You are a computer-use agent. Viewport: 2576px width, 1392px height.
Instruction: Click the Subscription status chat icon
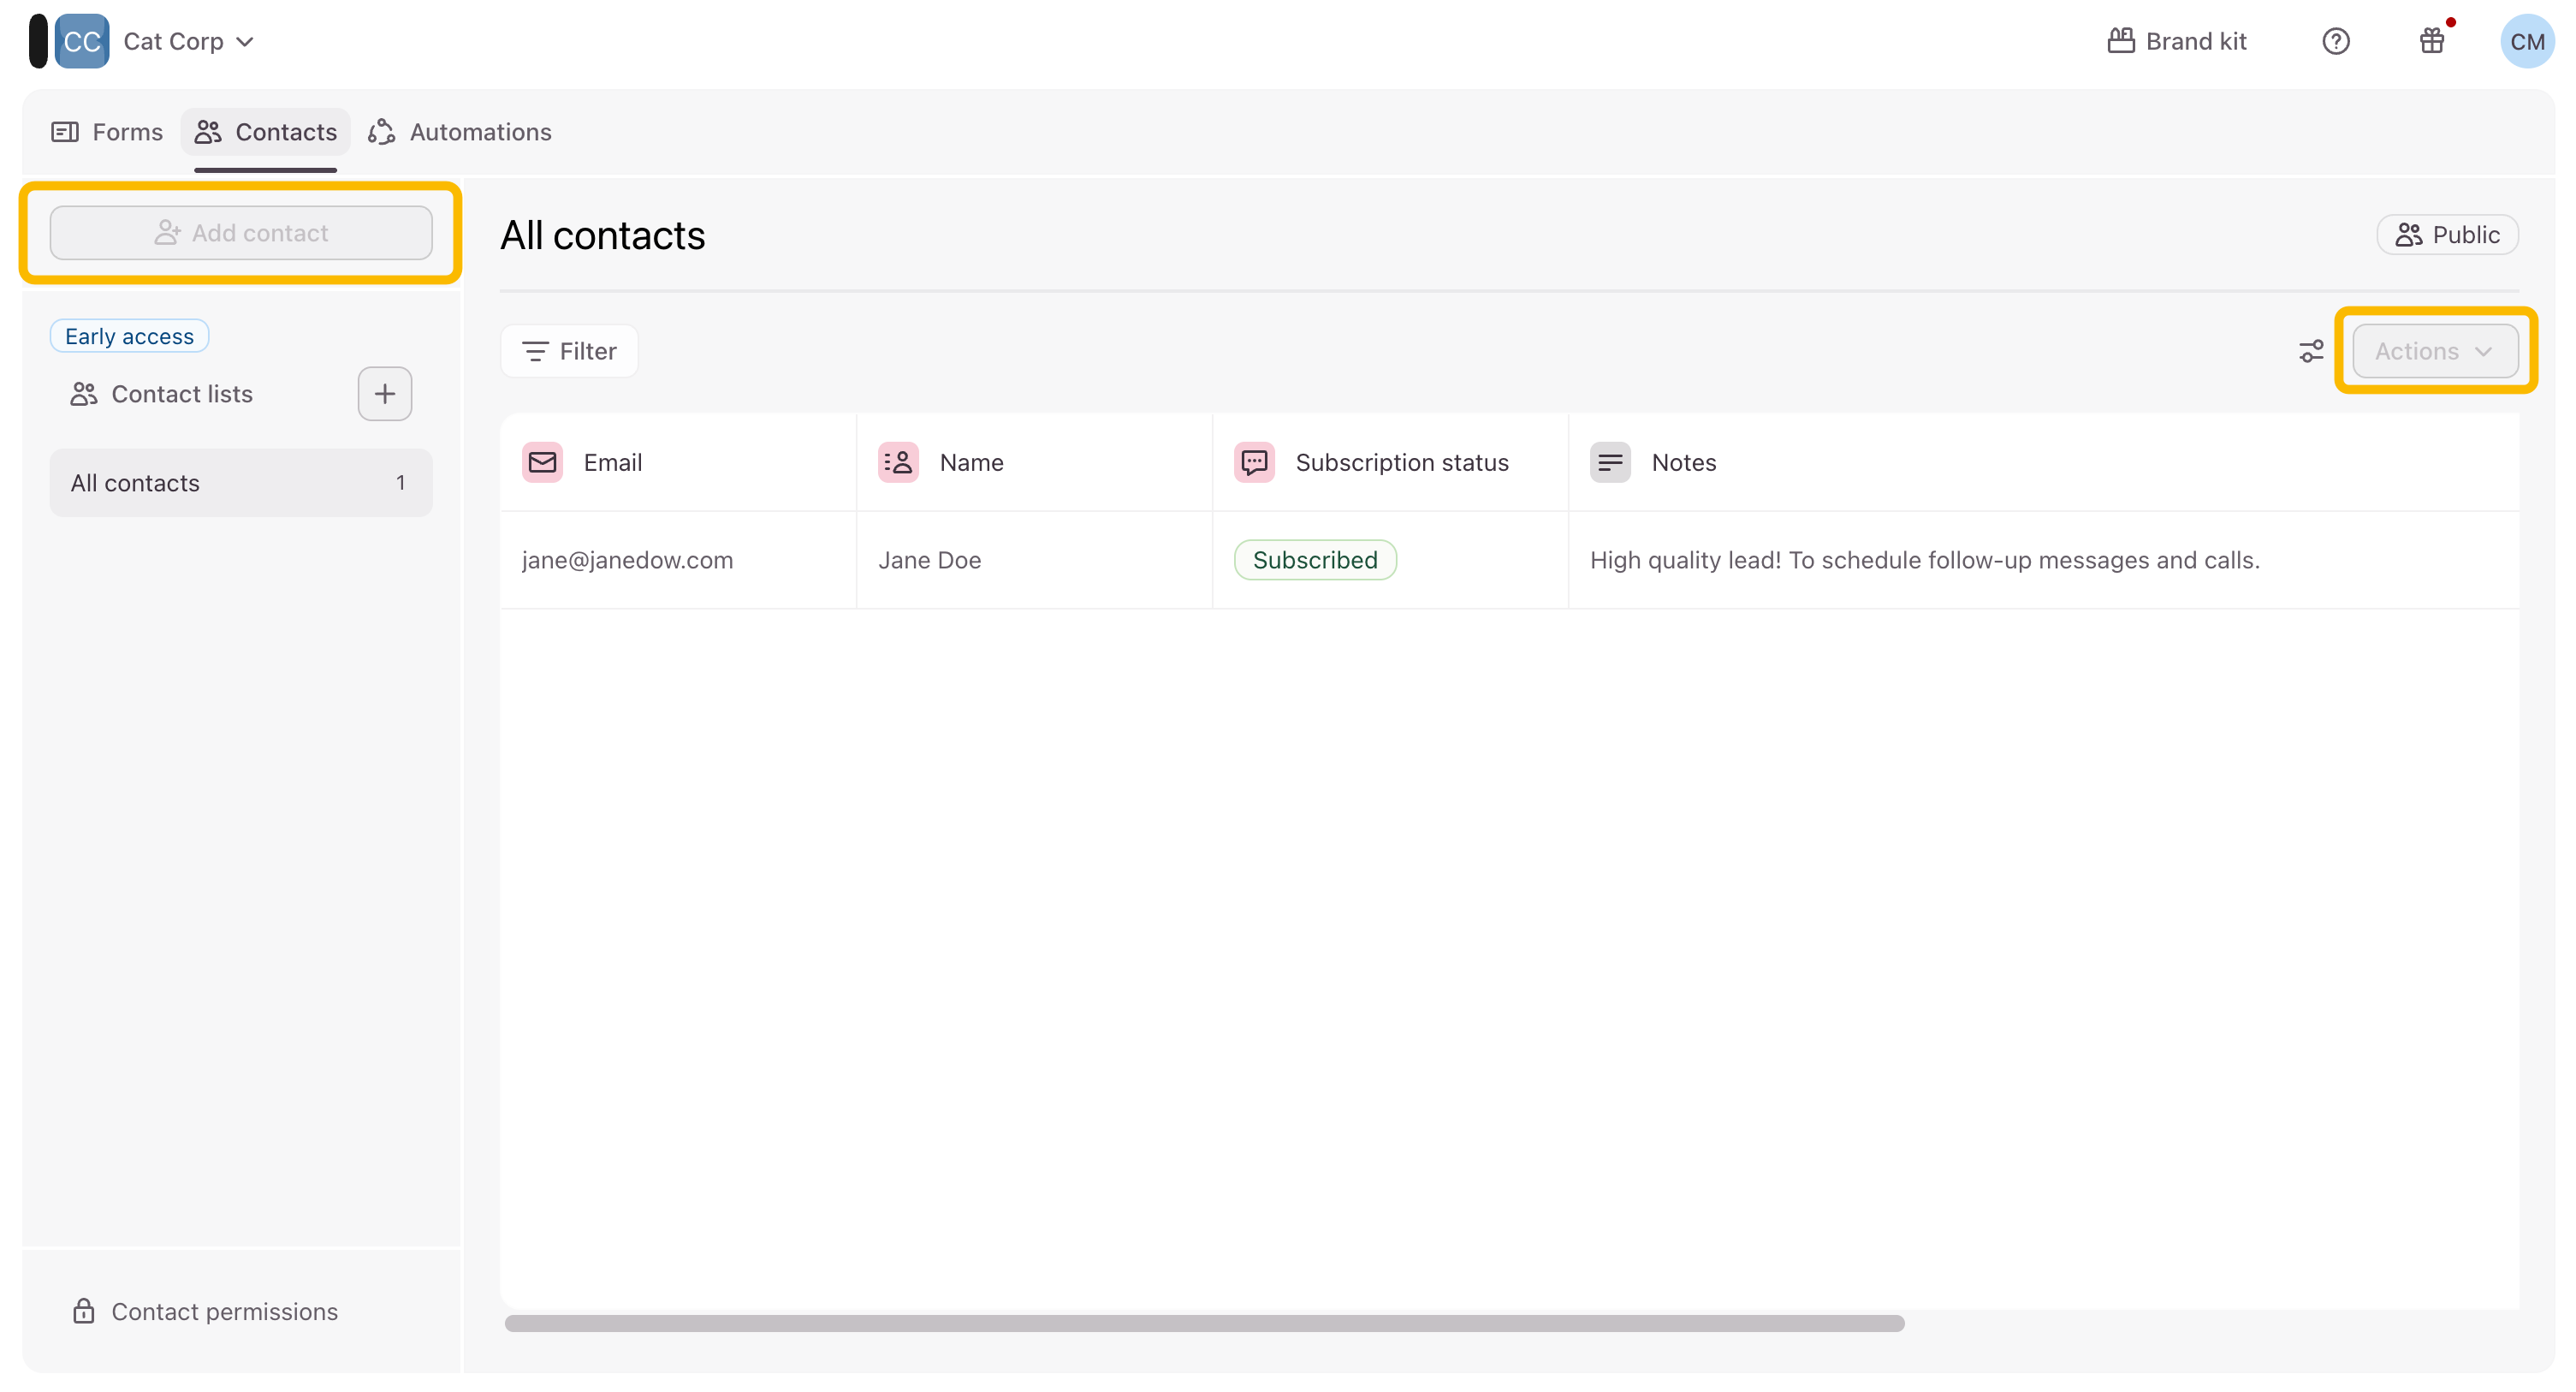pyautogui.click(x=1253, y=462)
